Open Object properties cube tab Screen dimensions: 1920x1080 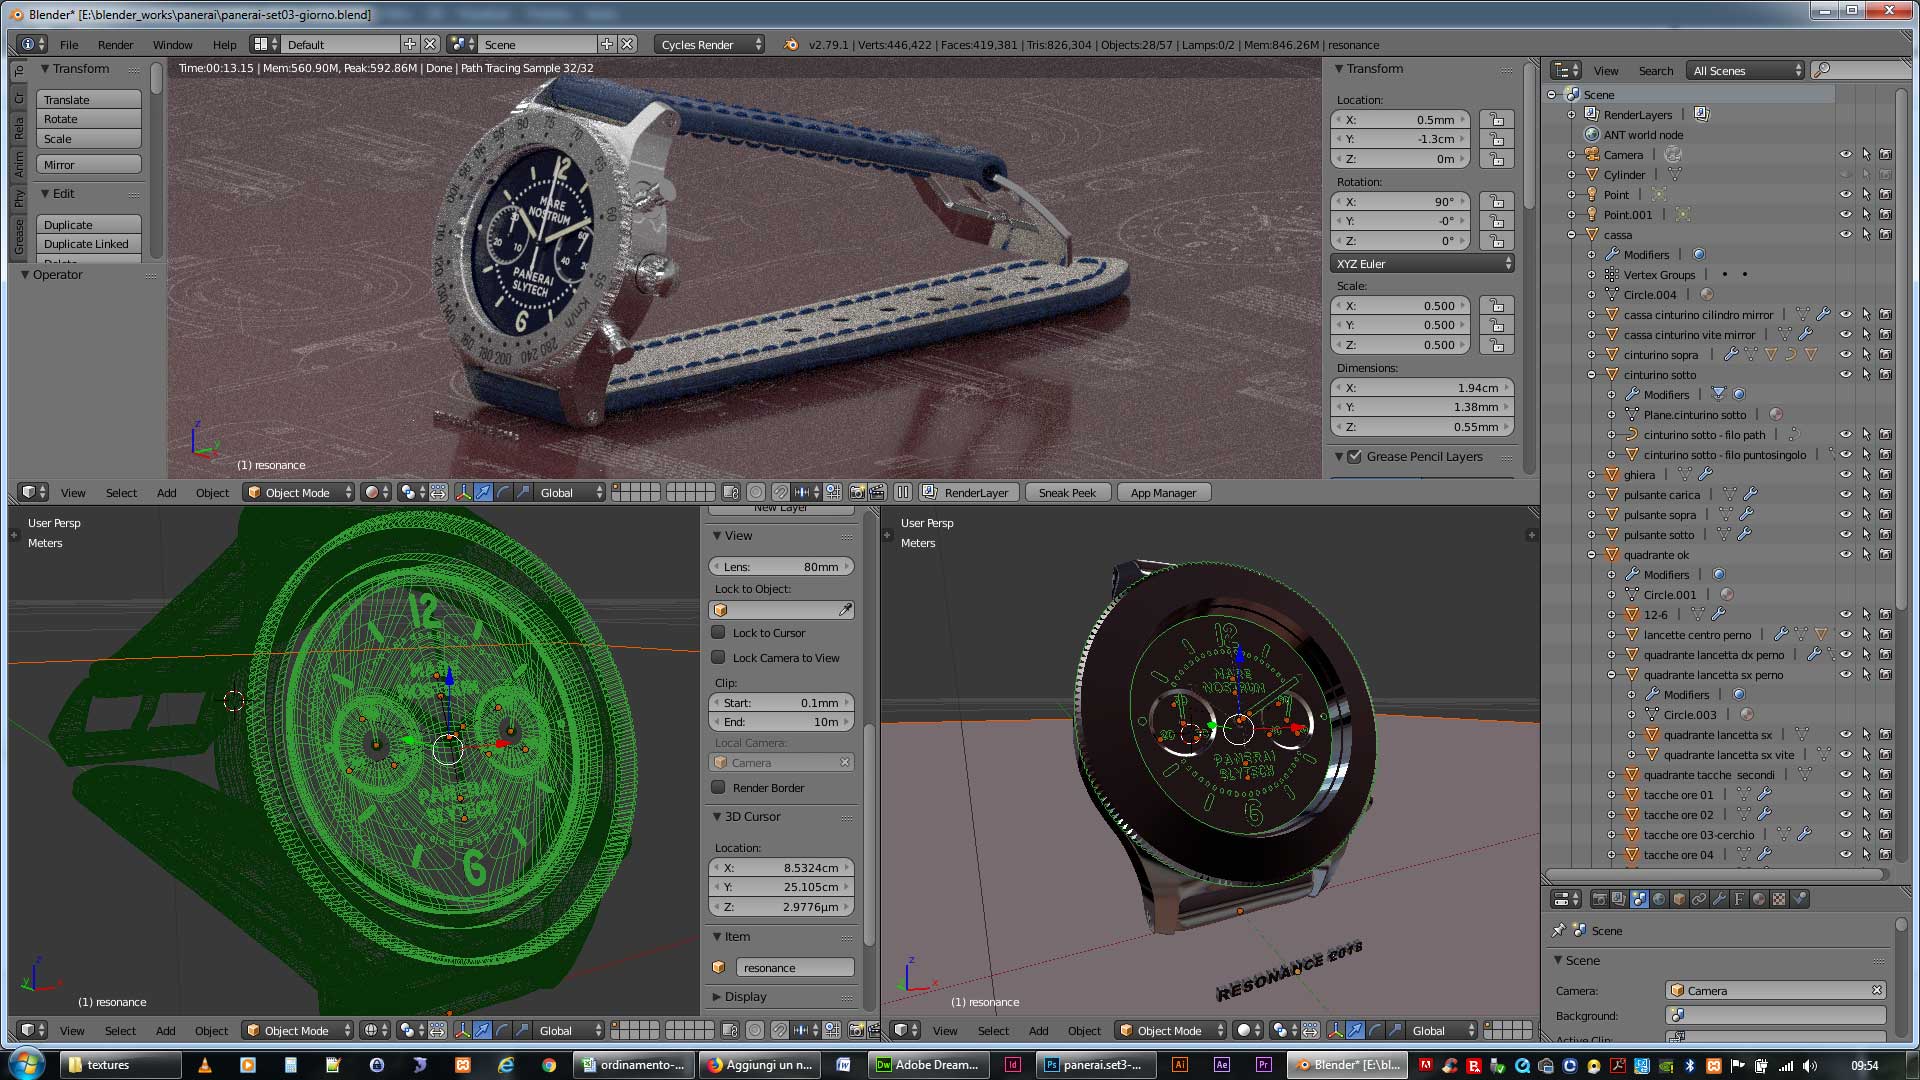point(1679,899)
